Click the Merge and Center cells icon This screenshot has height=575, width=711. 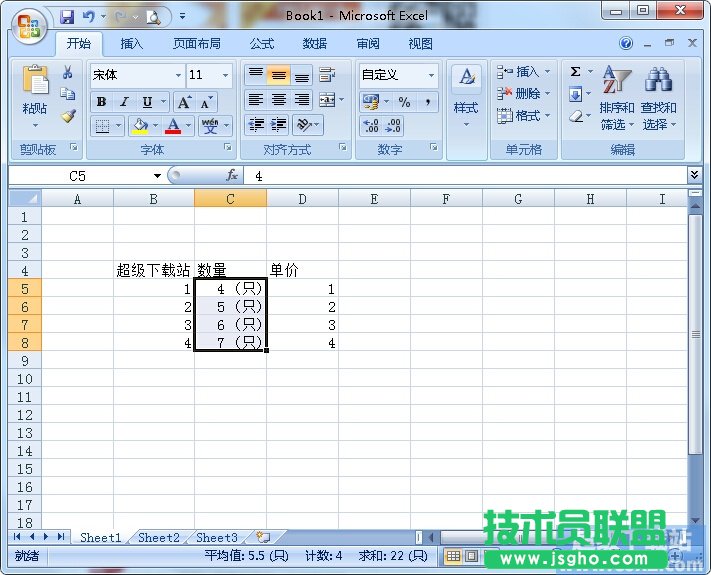[326, 101]
